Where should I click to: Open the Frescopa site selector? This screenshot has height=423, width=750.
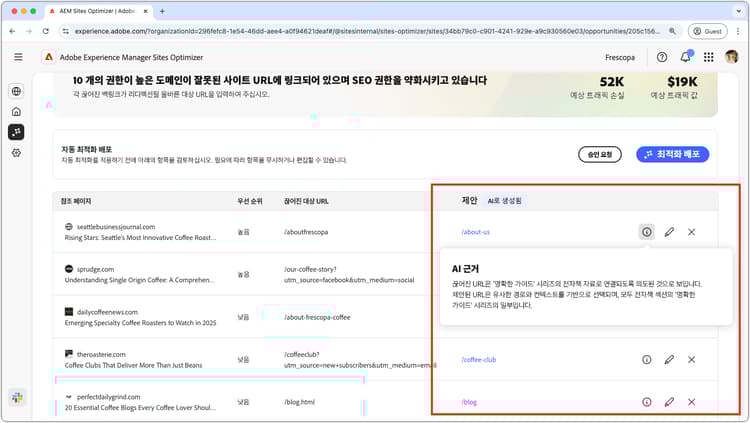[620, 57]
